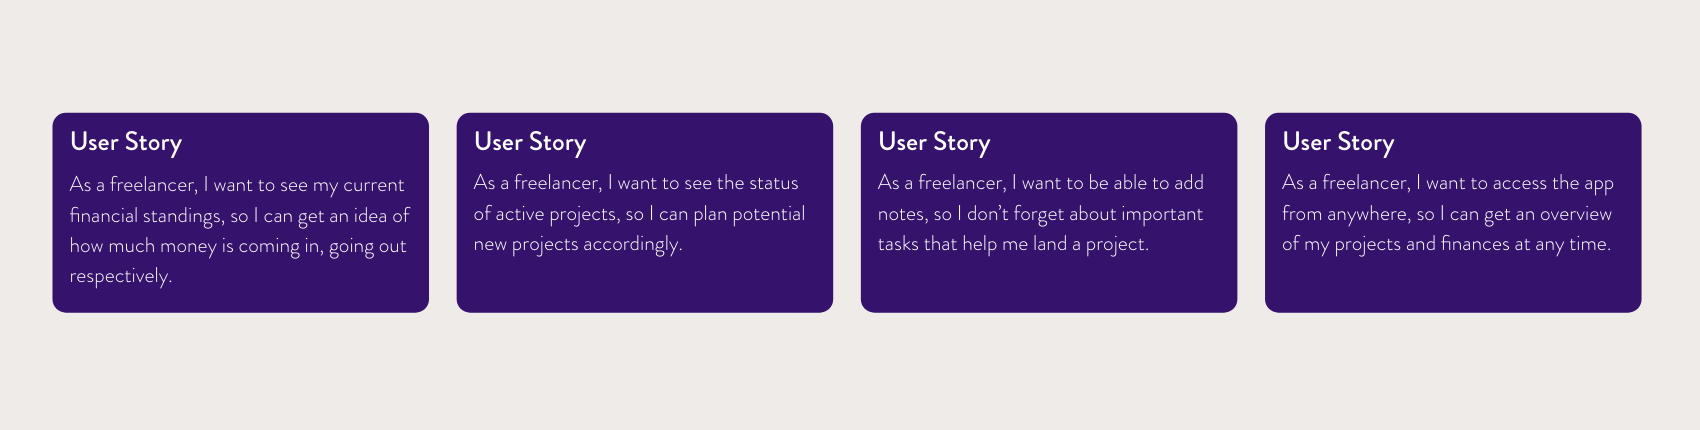
Task: Click text 'plan potential' in second card
Action: [749, 214]
